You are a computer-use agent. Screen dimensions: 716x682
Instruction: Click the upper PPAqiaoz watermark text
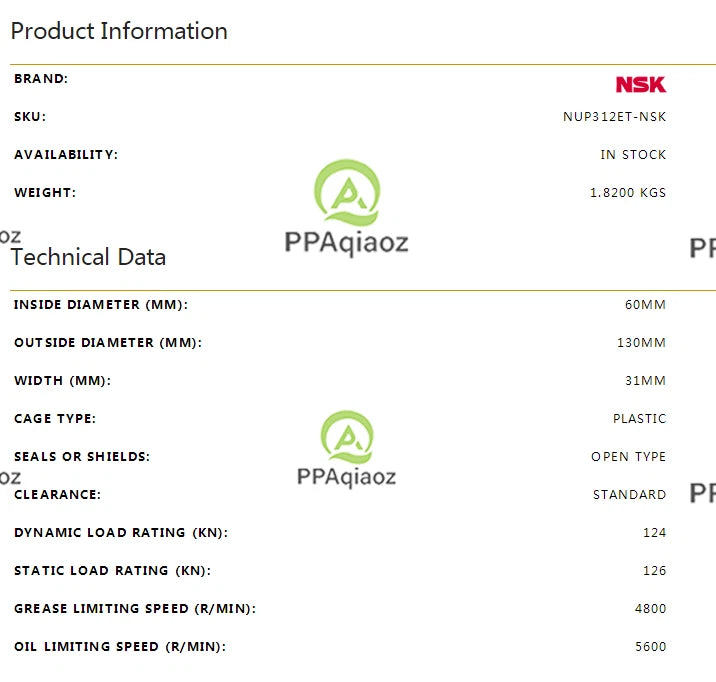pos(347,243)
